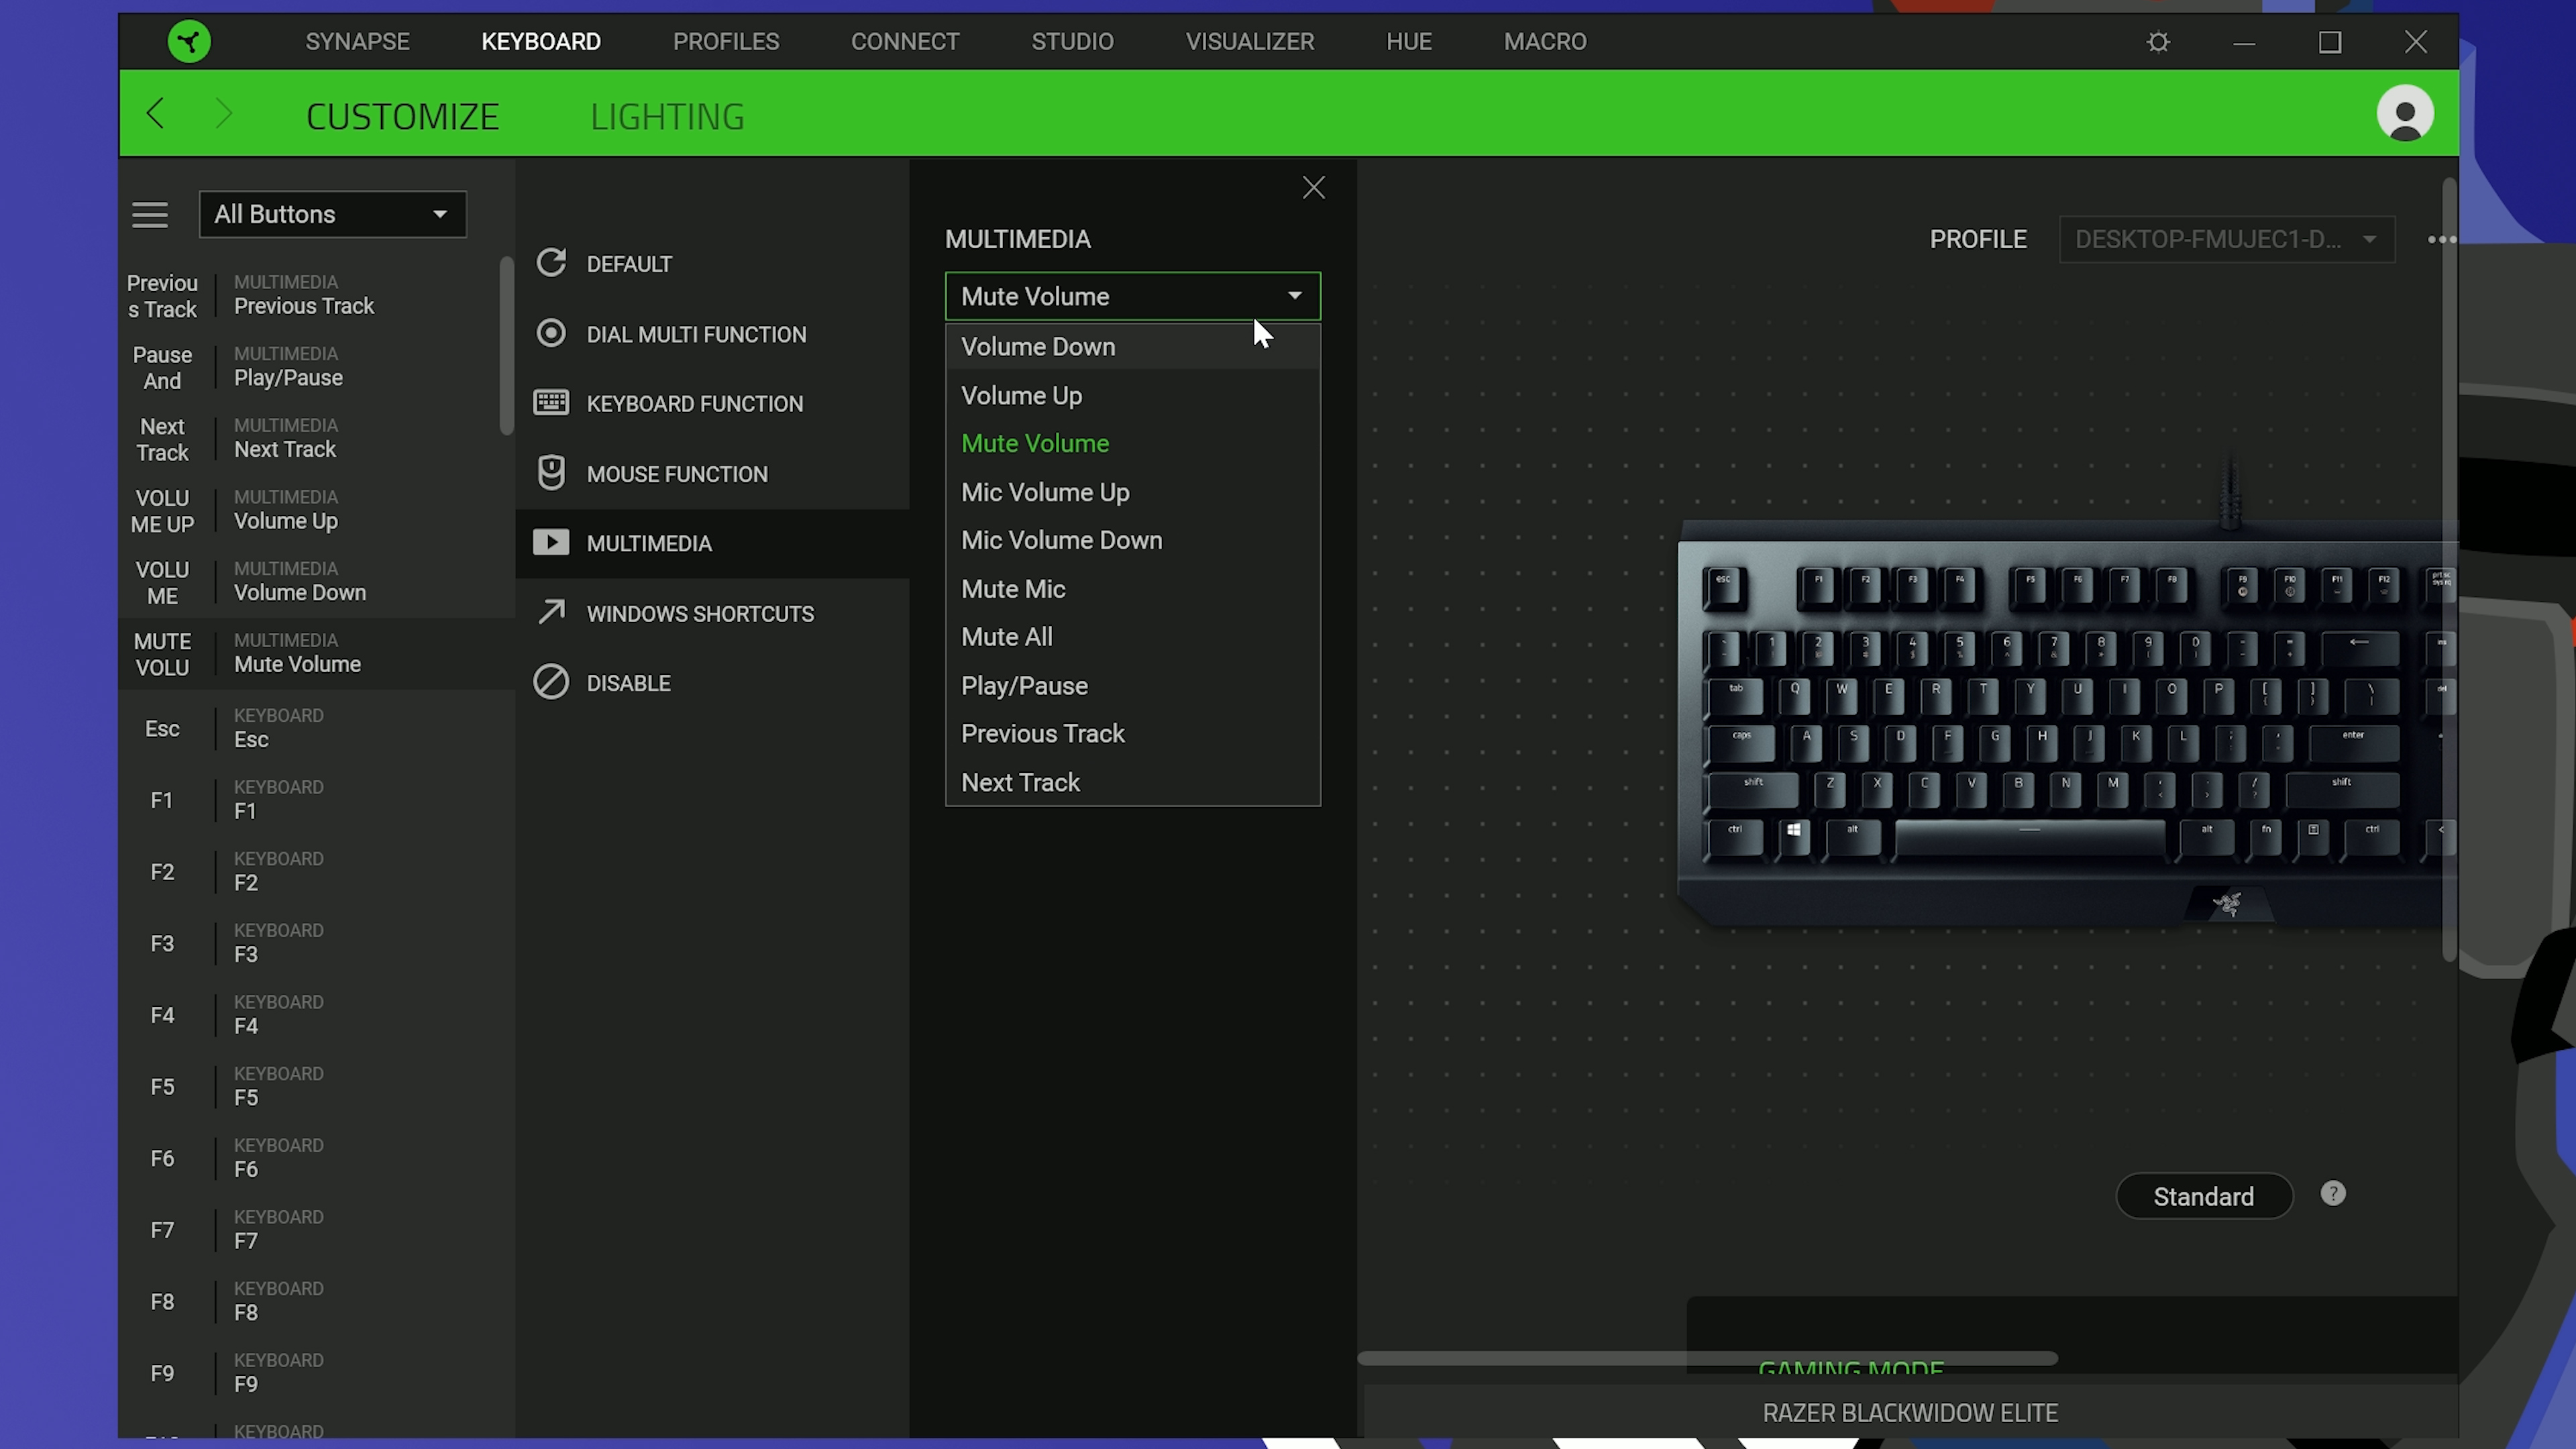The width and height of the screenshot is (2576, 1449).
Task: Click the settings gear icon
Action: click(x=2159, y=41)
